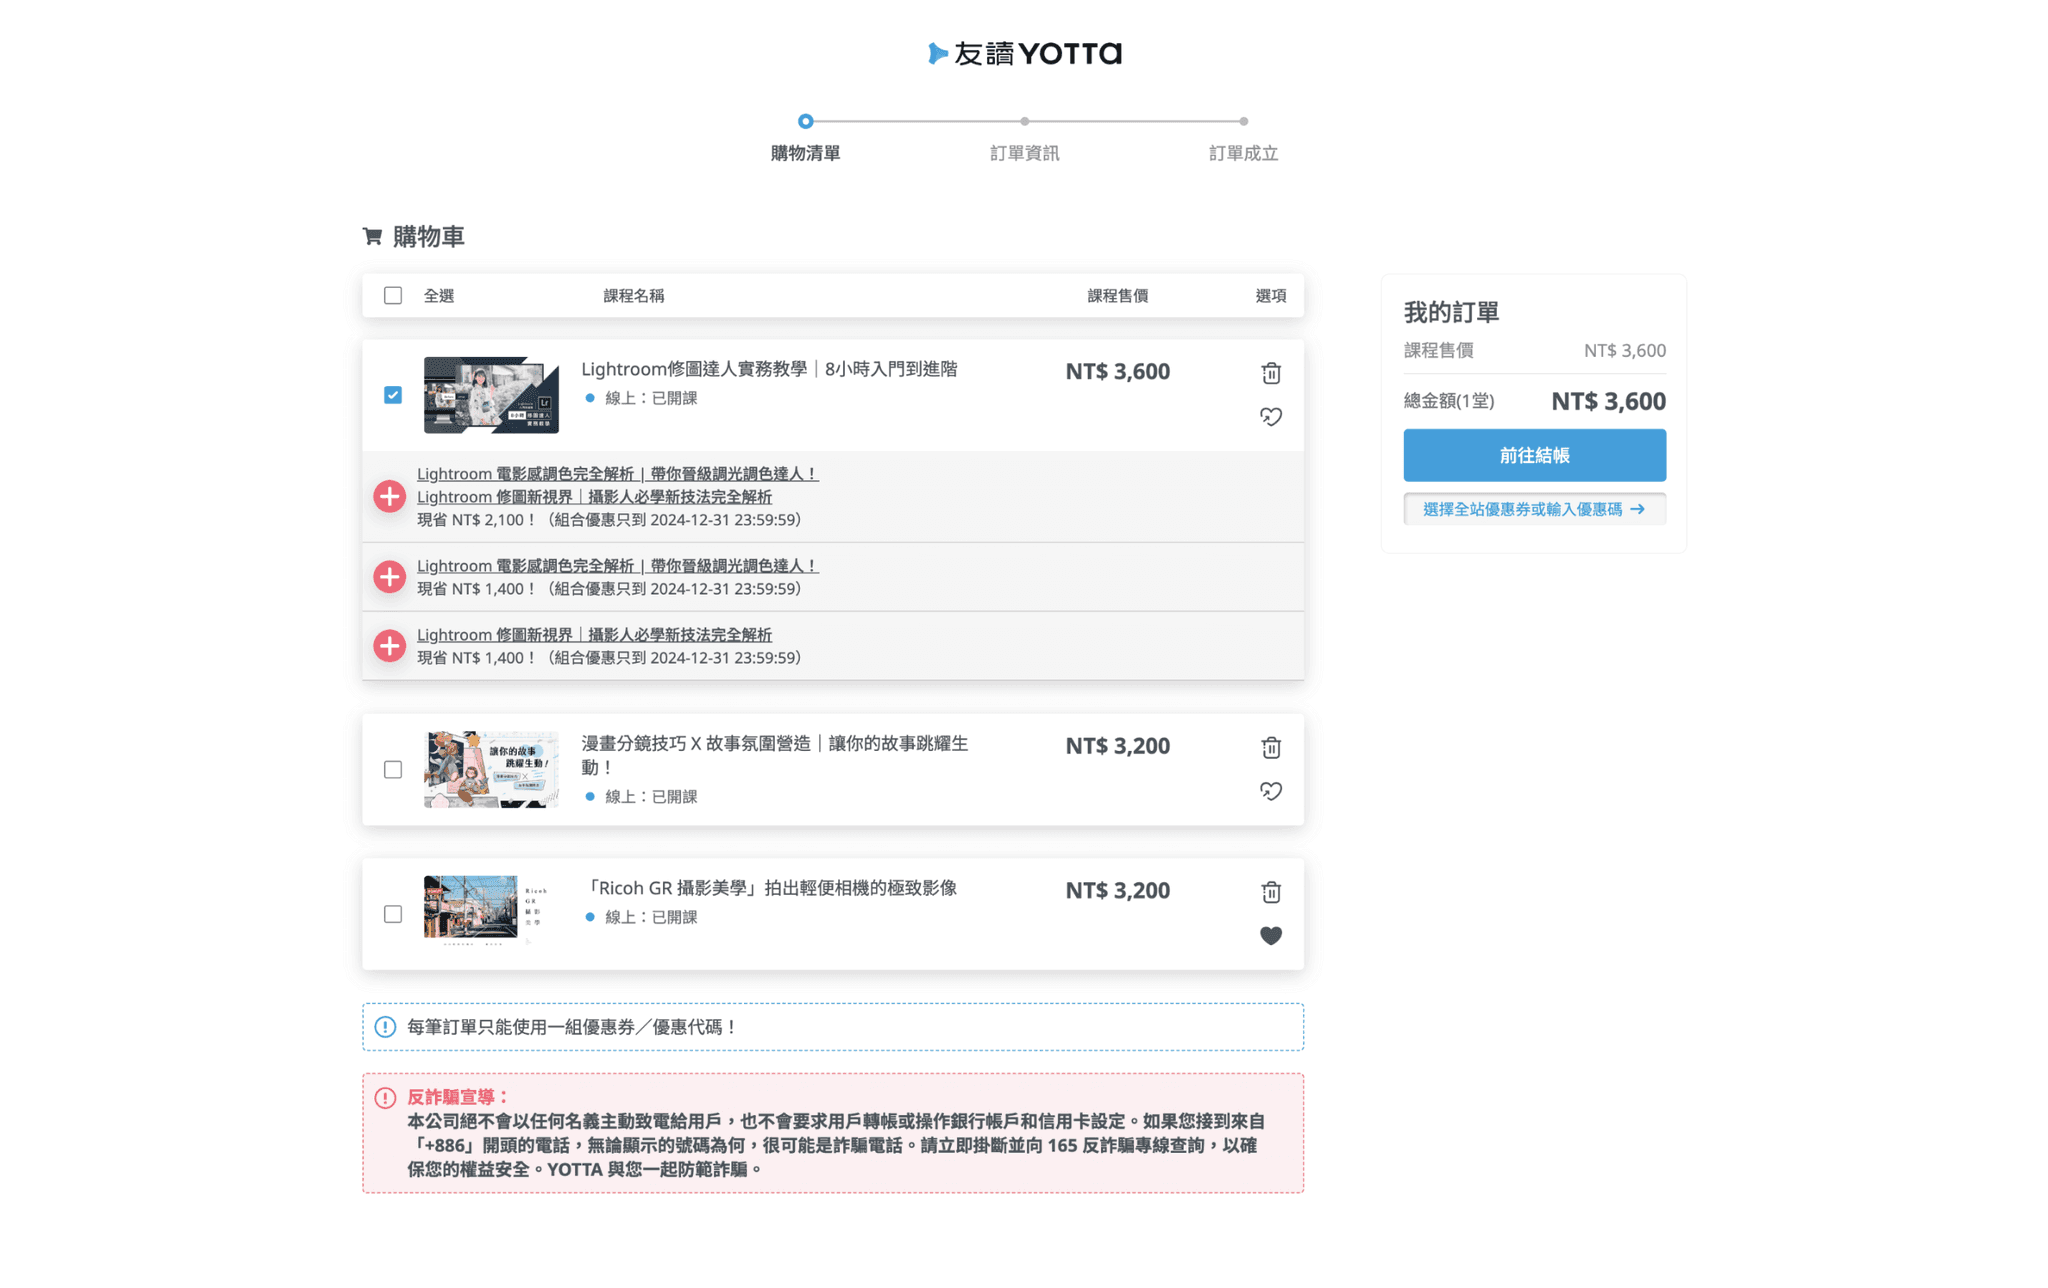Click the 總金額(1堂) label in order summary
This screenshot has width=2048, height=1288.
(1449, 401)
